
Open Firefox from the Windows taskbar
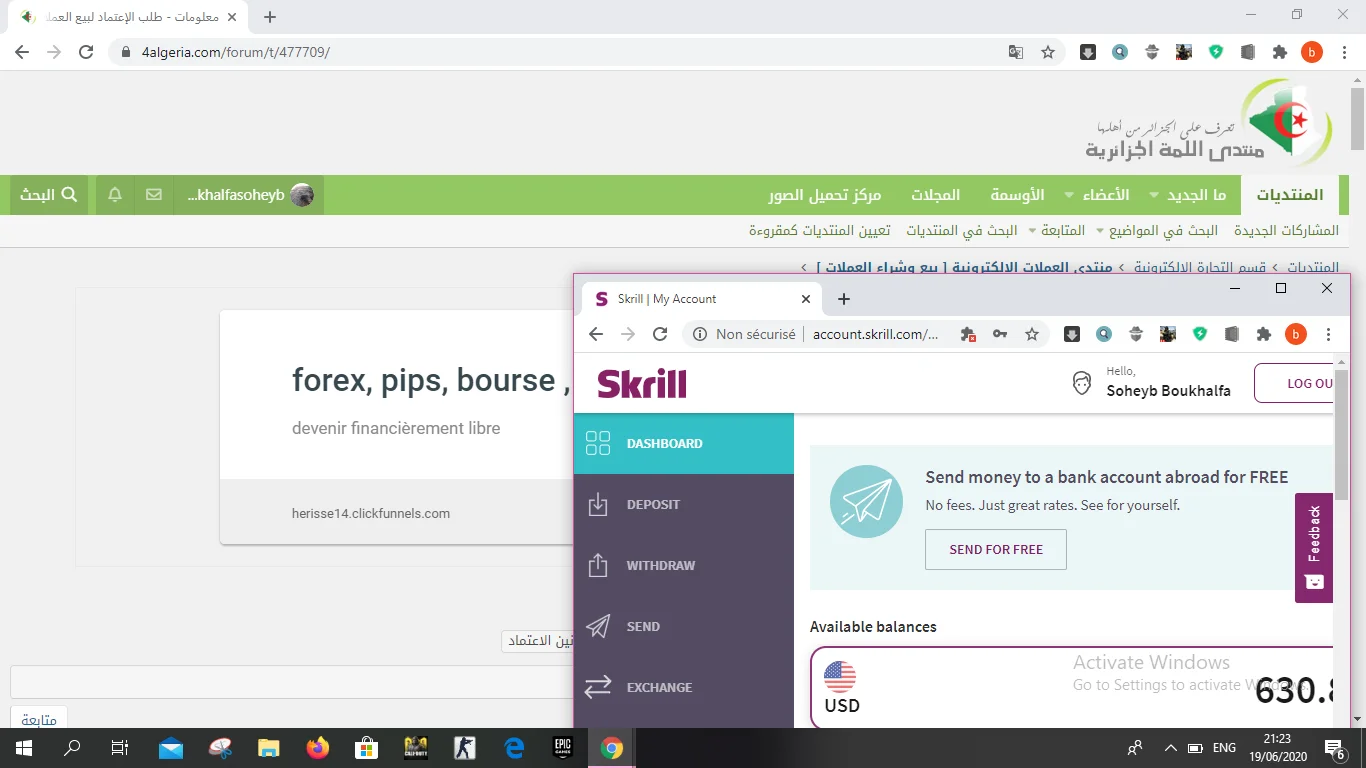318,748
